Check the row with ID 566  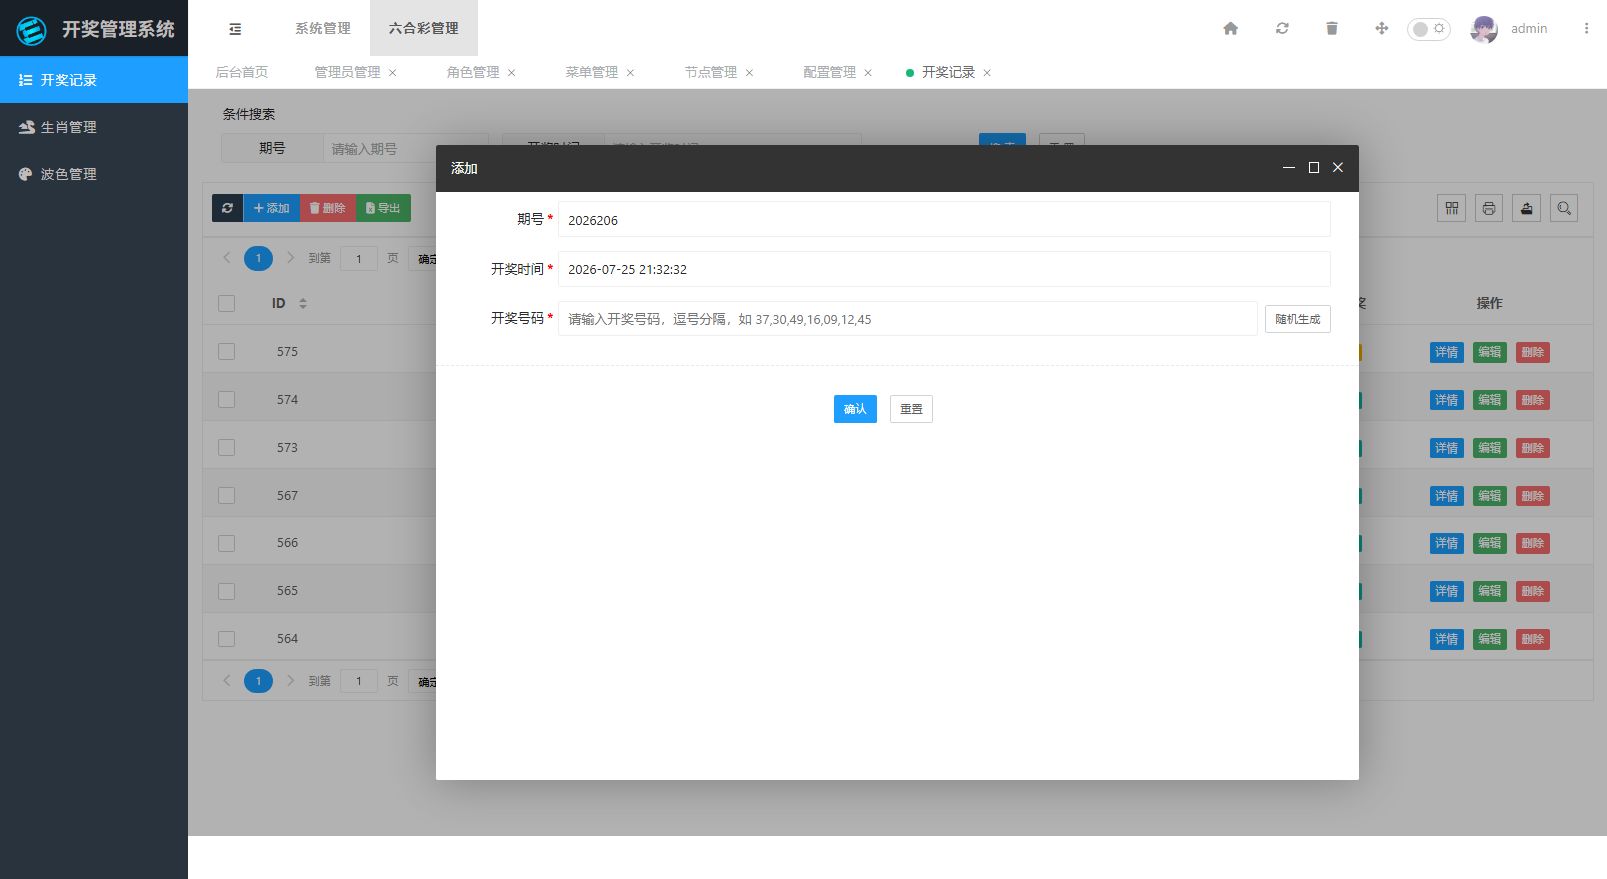click(x=227, y=543)
